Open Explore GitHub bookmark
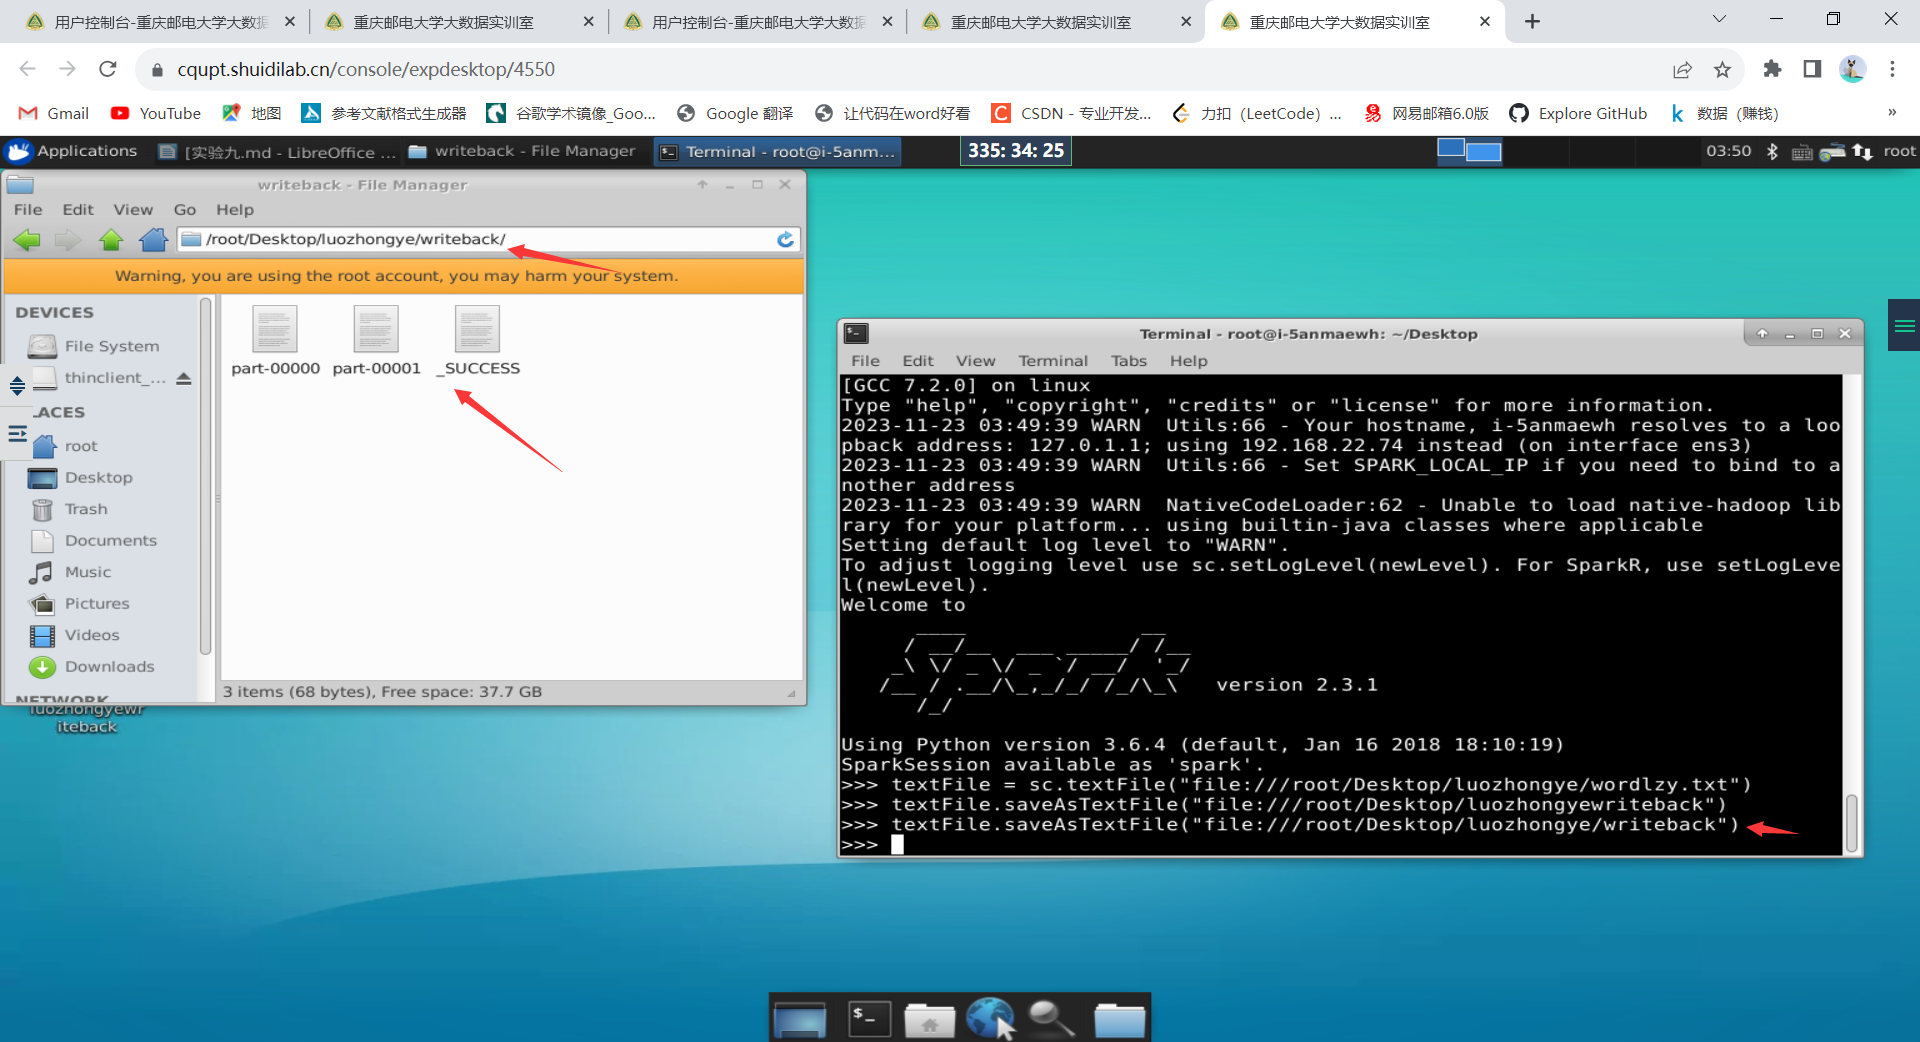Viewport: 1920px width, 1042px height. [1578, 113]
